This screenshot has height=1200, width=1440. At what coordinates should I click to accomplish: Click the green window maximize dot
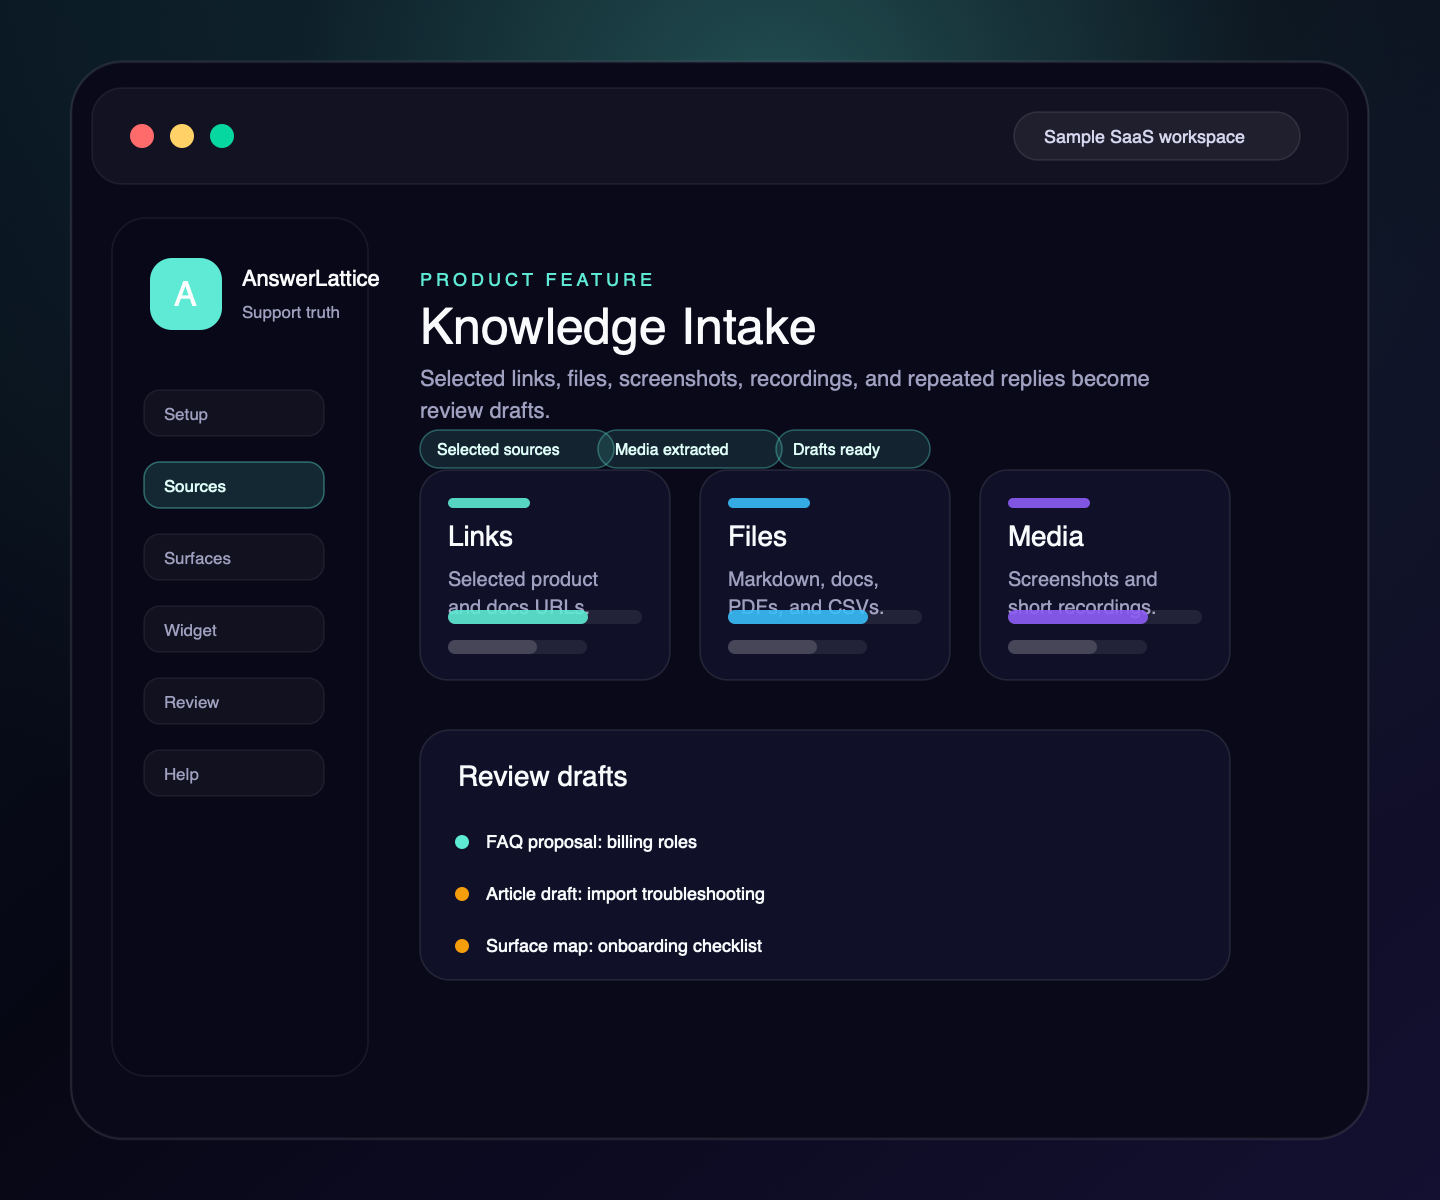coord(222,136)
